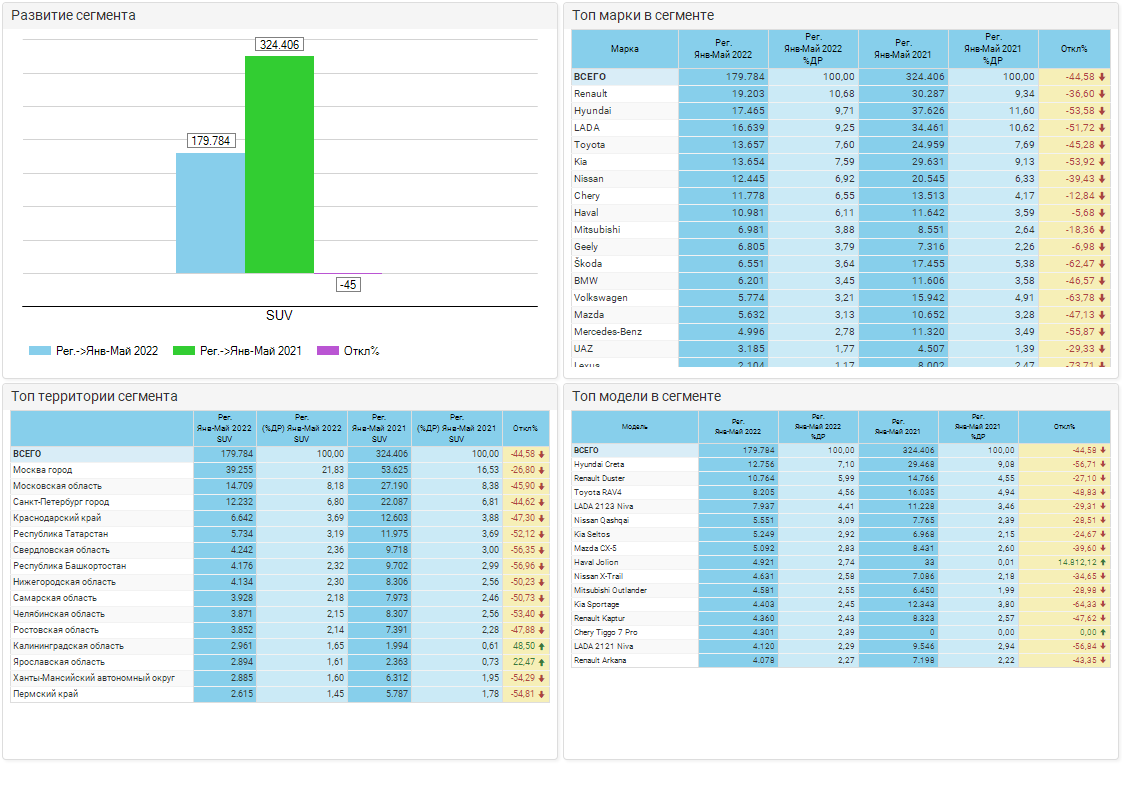Toggle the purple Откл% legend entry
1122x793 pixels.
point(348,351)
